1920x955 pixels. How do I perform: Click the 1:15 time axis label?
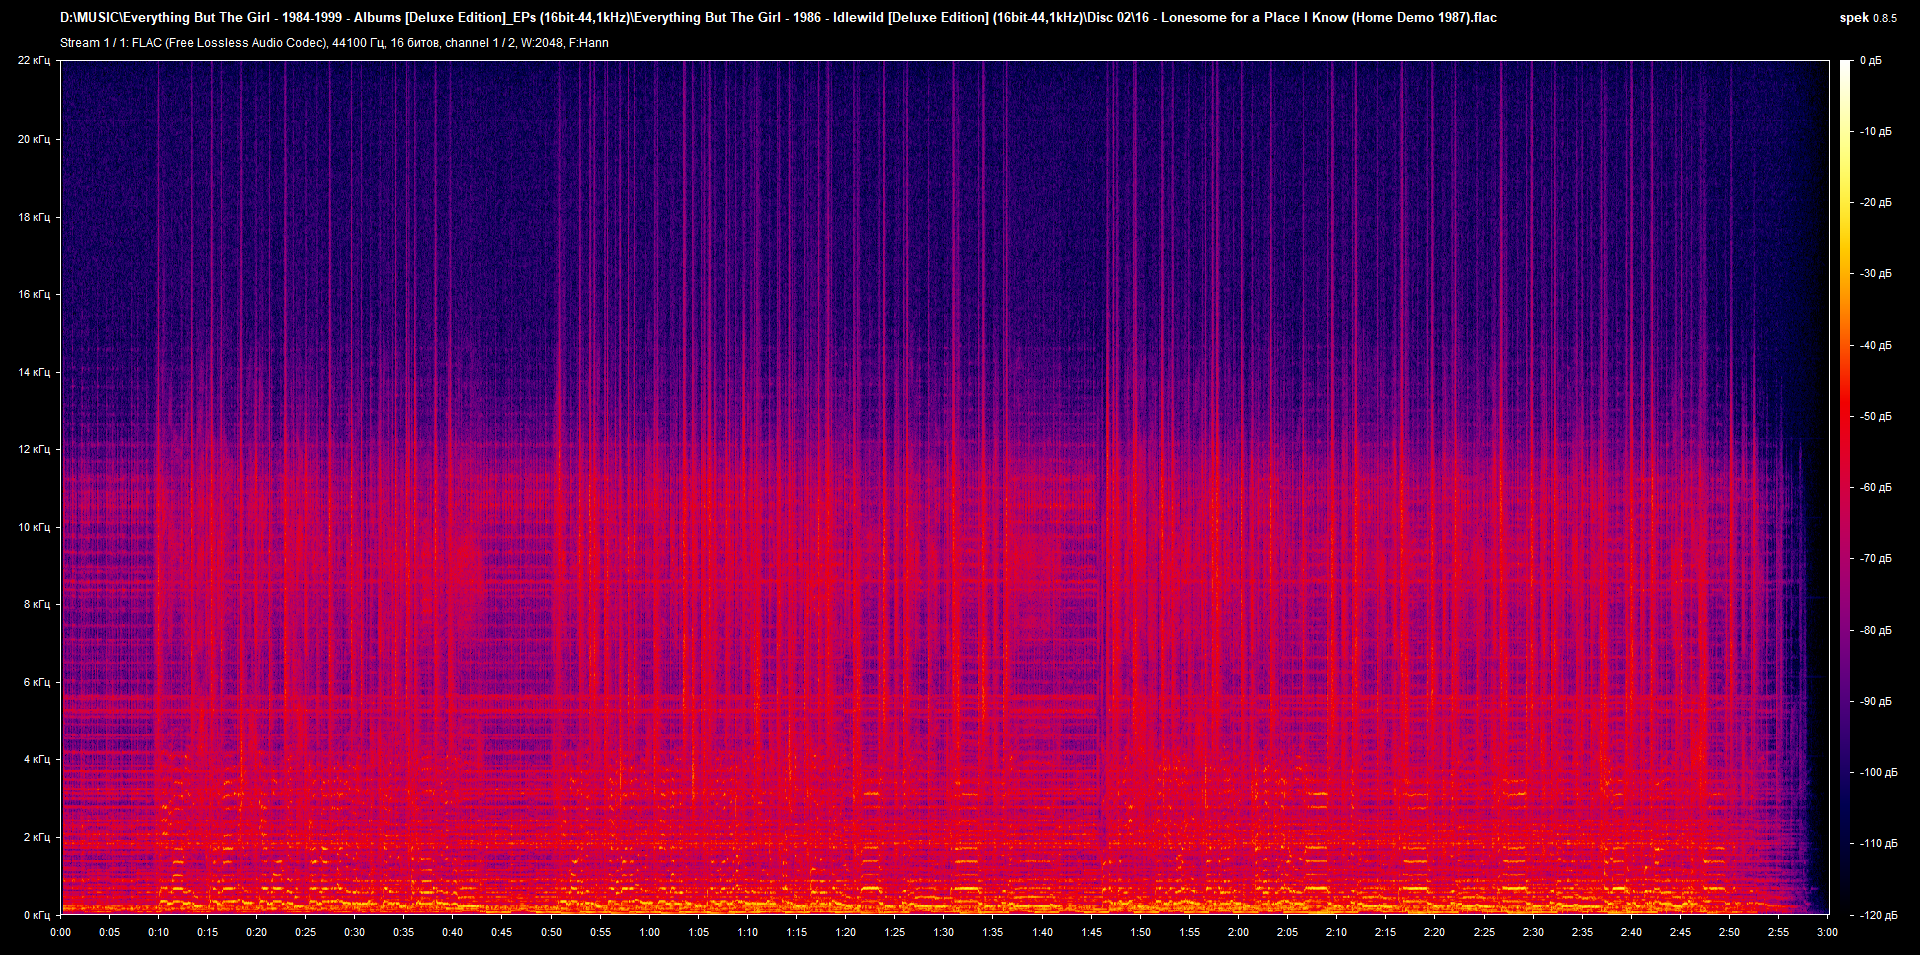click(x=797, y=932)
